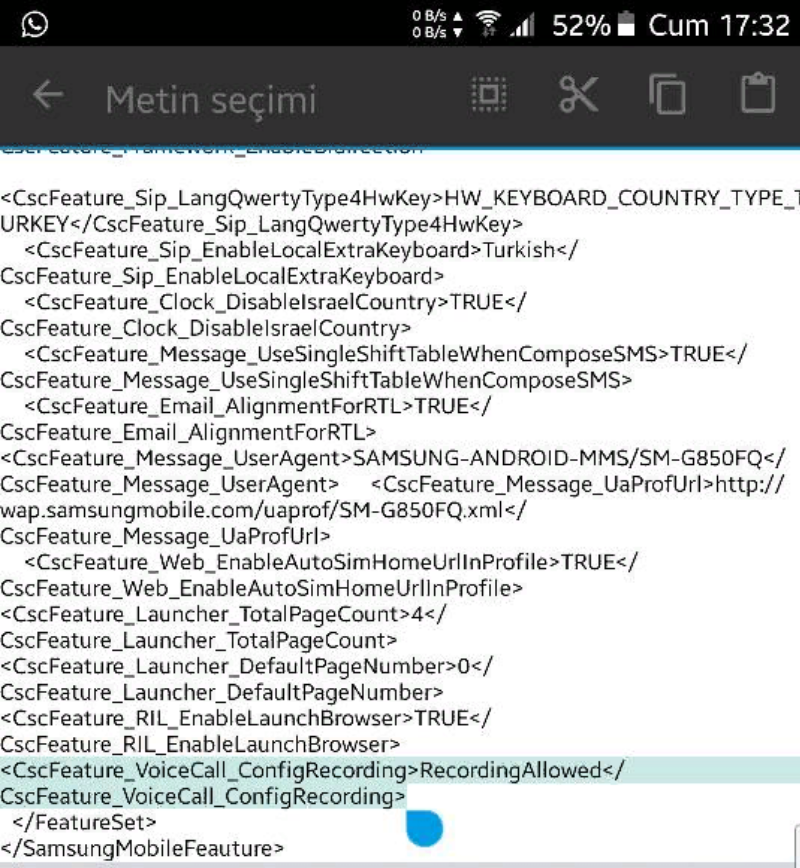The height and width of the screenshot is (868, 800).
Task: Paste with the clipboard icon
Action: coord(758,92)
